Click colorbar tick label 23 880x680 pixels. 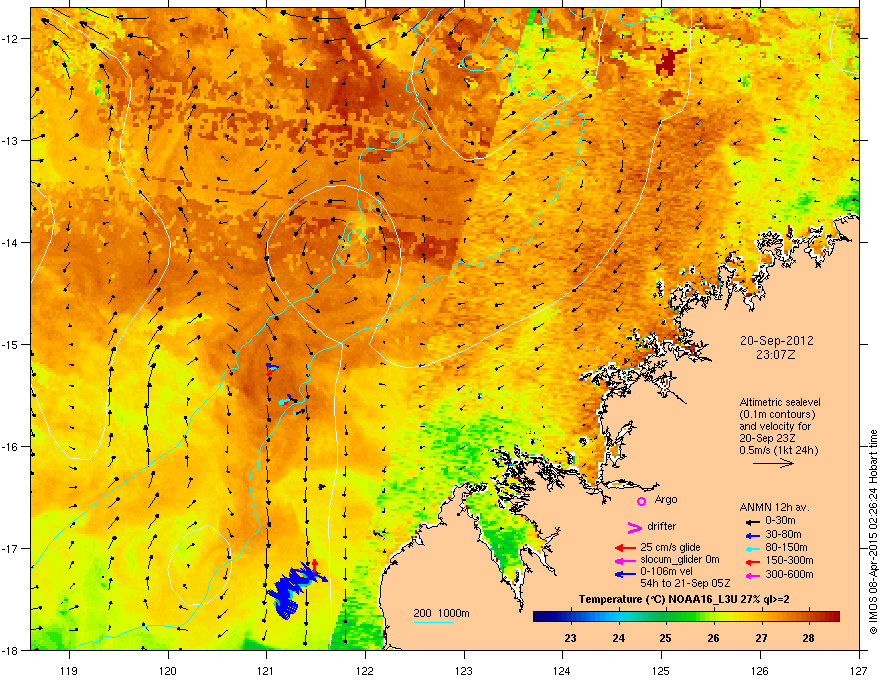pyautogui.click(x=570, y=638)
